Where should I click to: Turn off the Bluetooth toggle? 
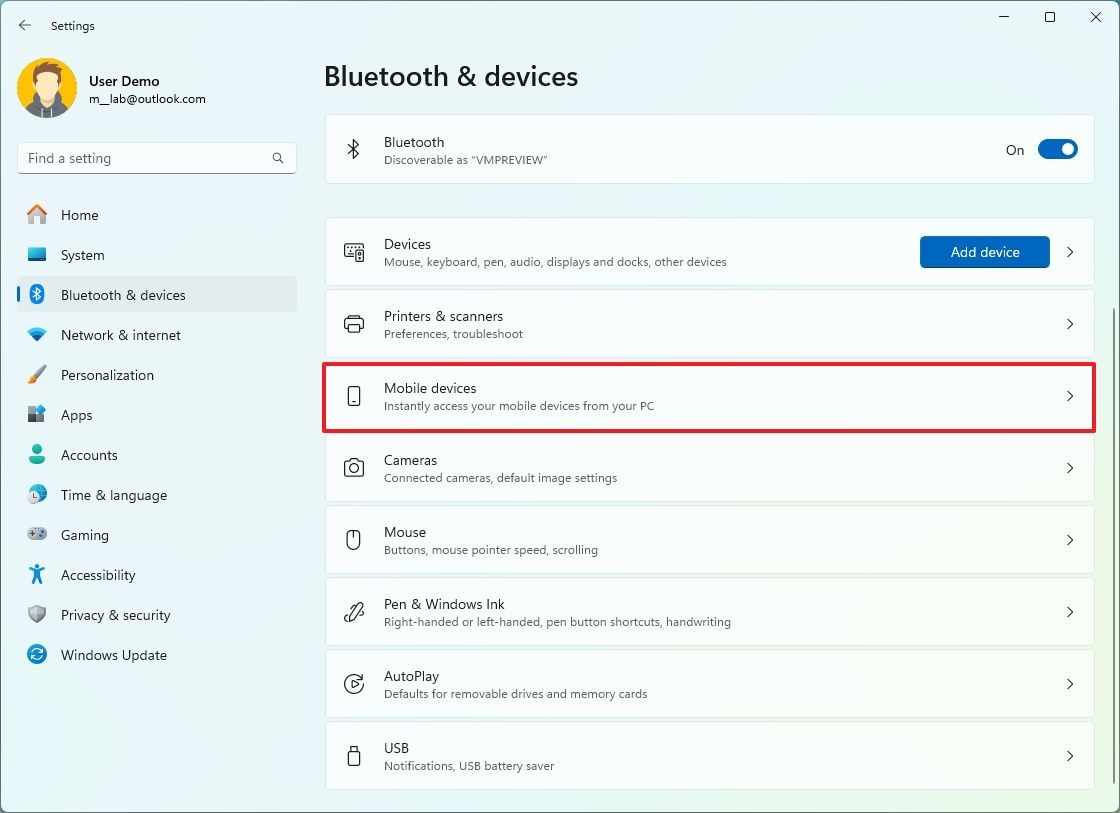1057,149
